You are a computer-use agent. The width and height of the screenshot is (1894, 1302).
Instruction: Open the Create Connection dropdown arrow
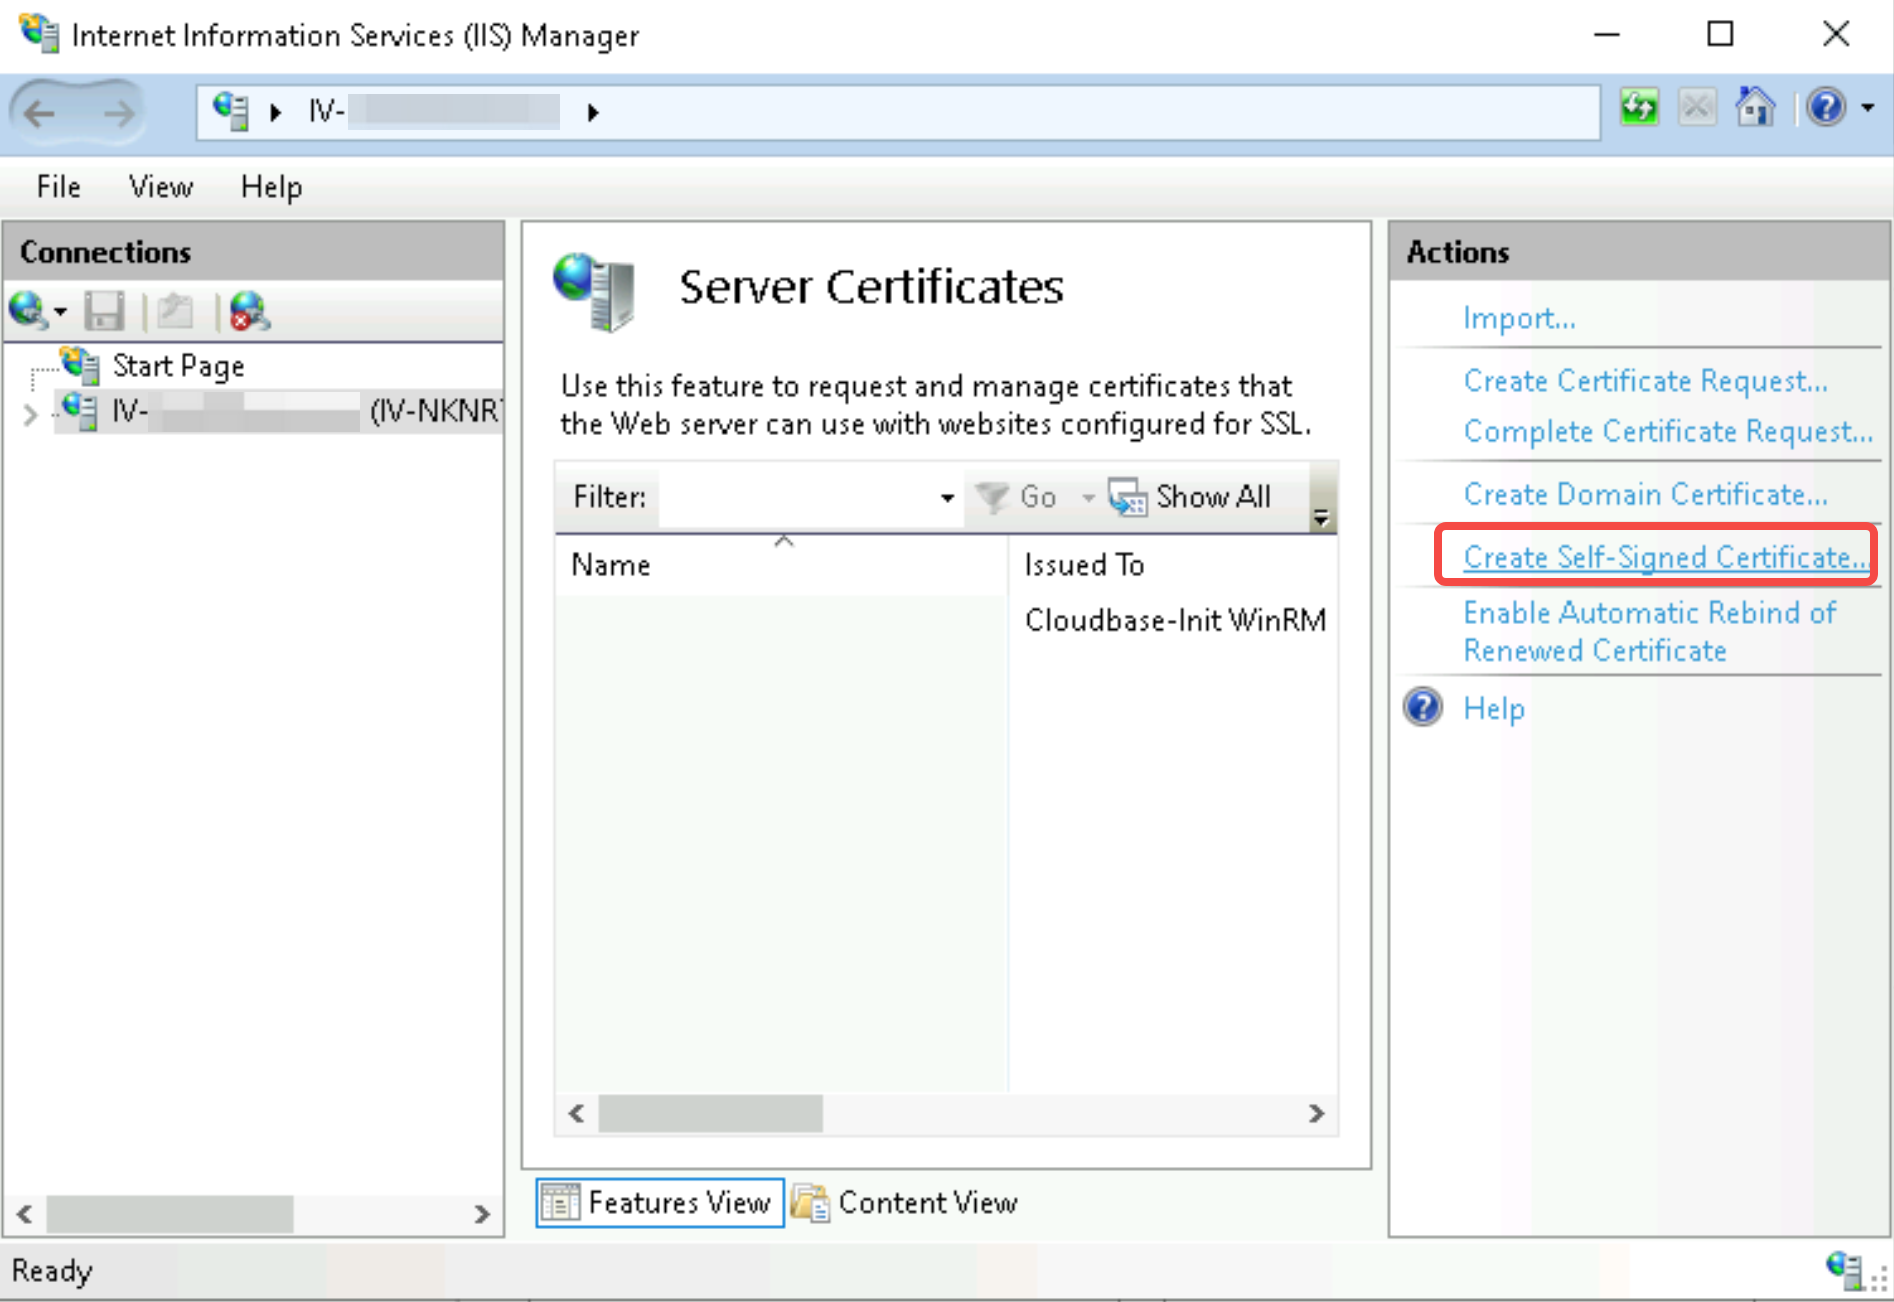coord(61,312)
